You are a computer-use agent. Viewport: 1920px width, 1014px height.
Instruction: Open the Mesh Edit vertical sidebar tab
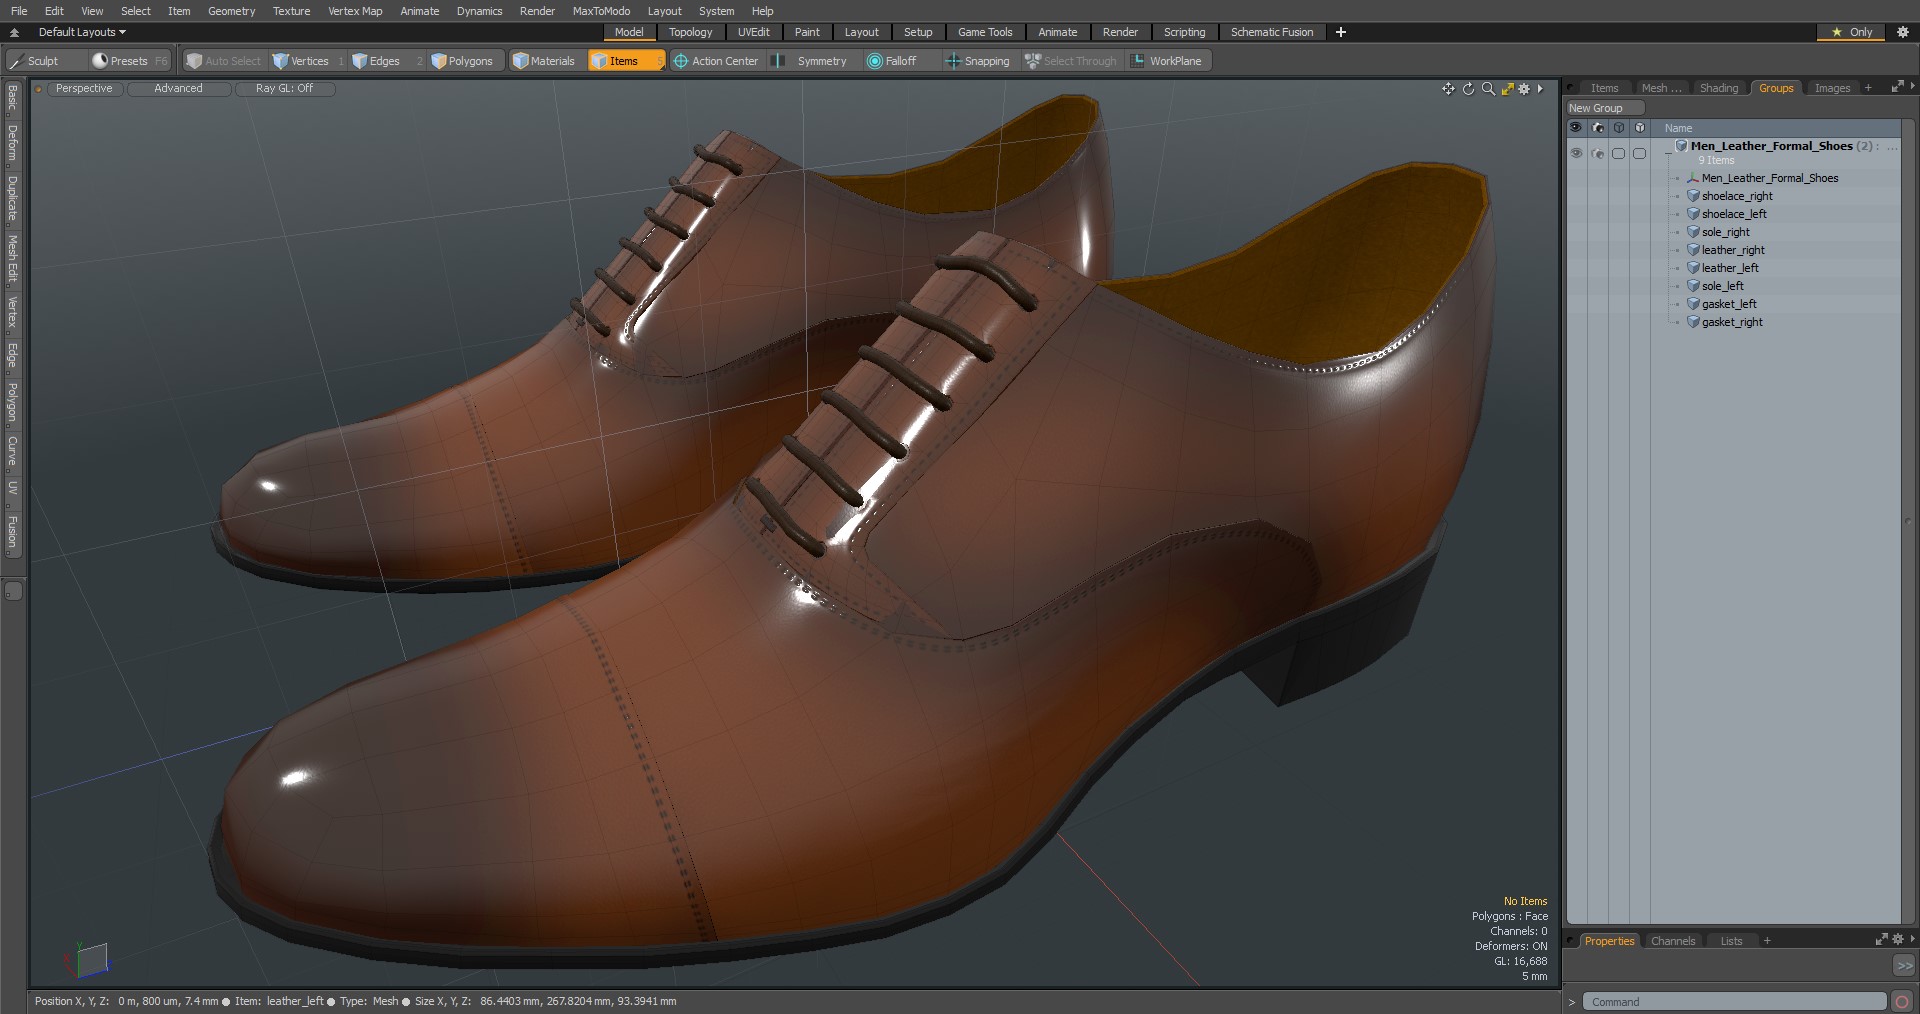(12, 260)
